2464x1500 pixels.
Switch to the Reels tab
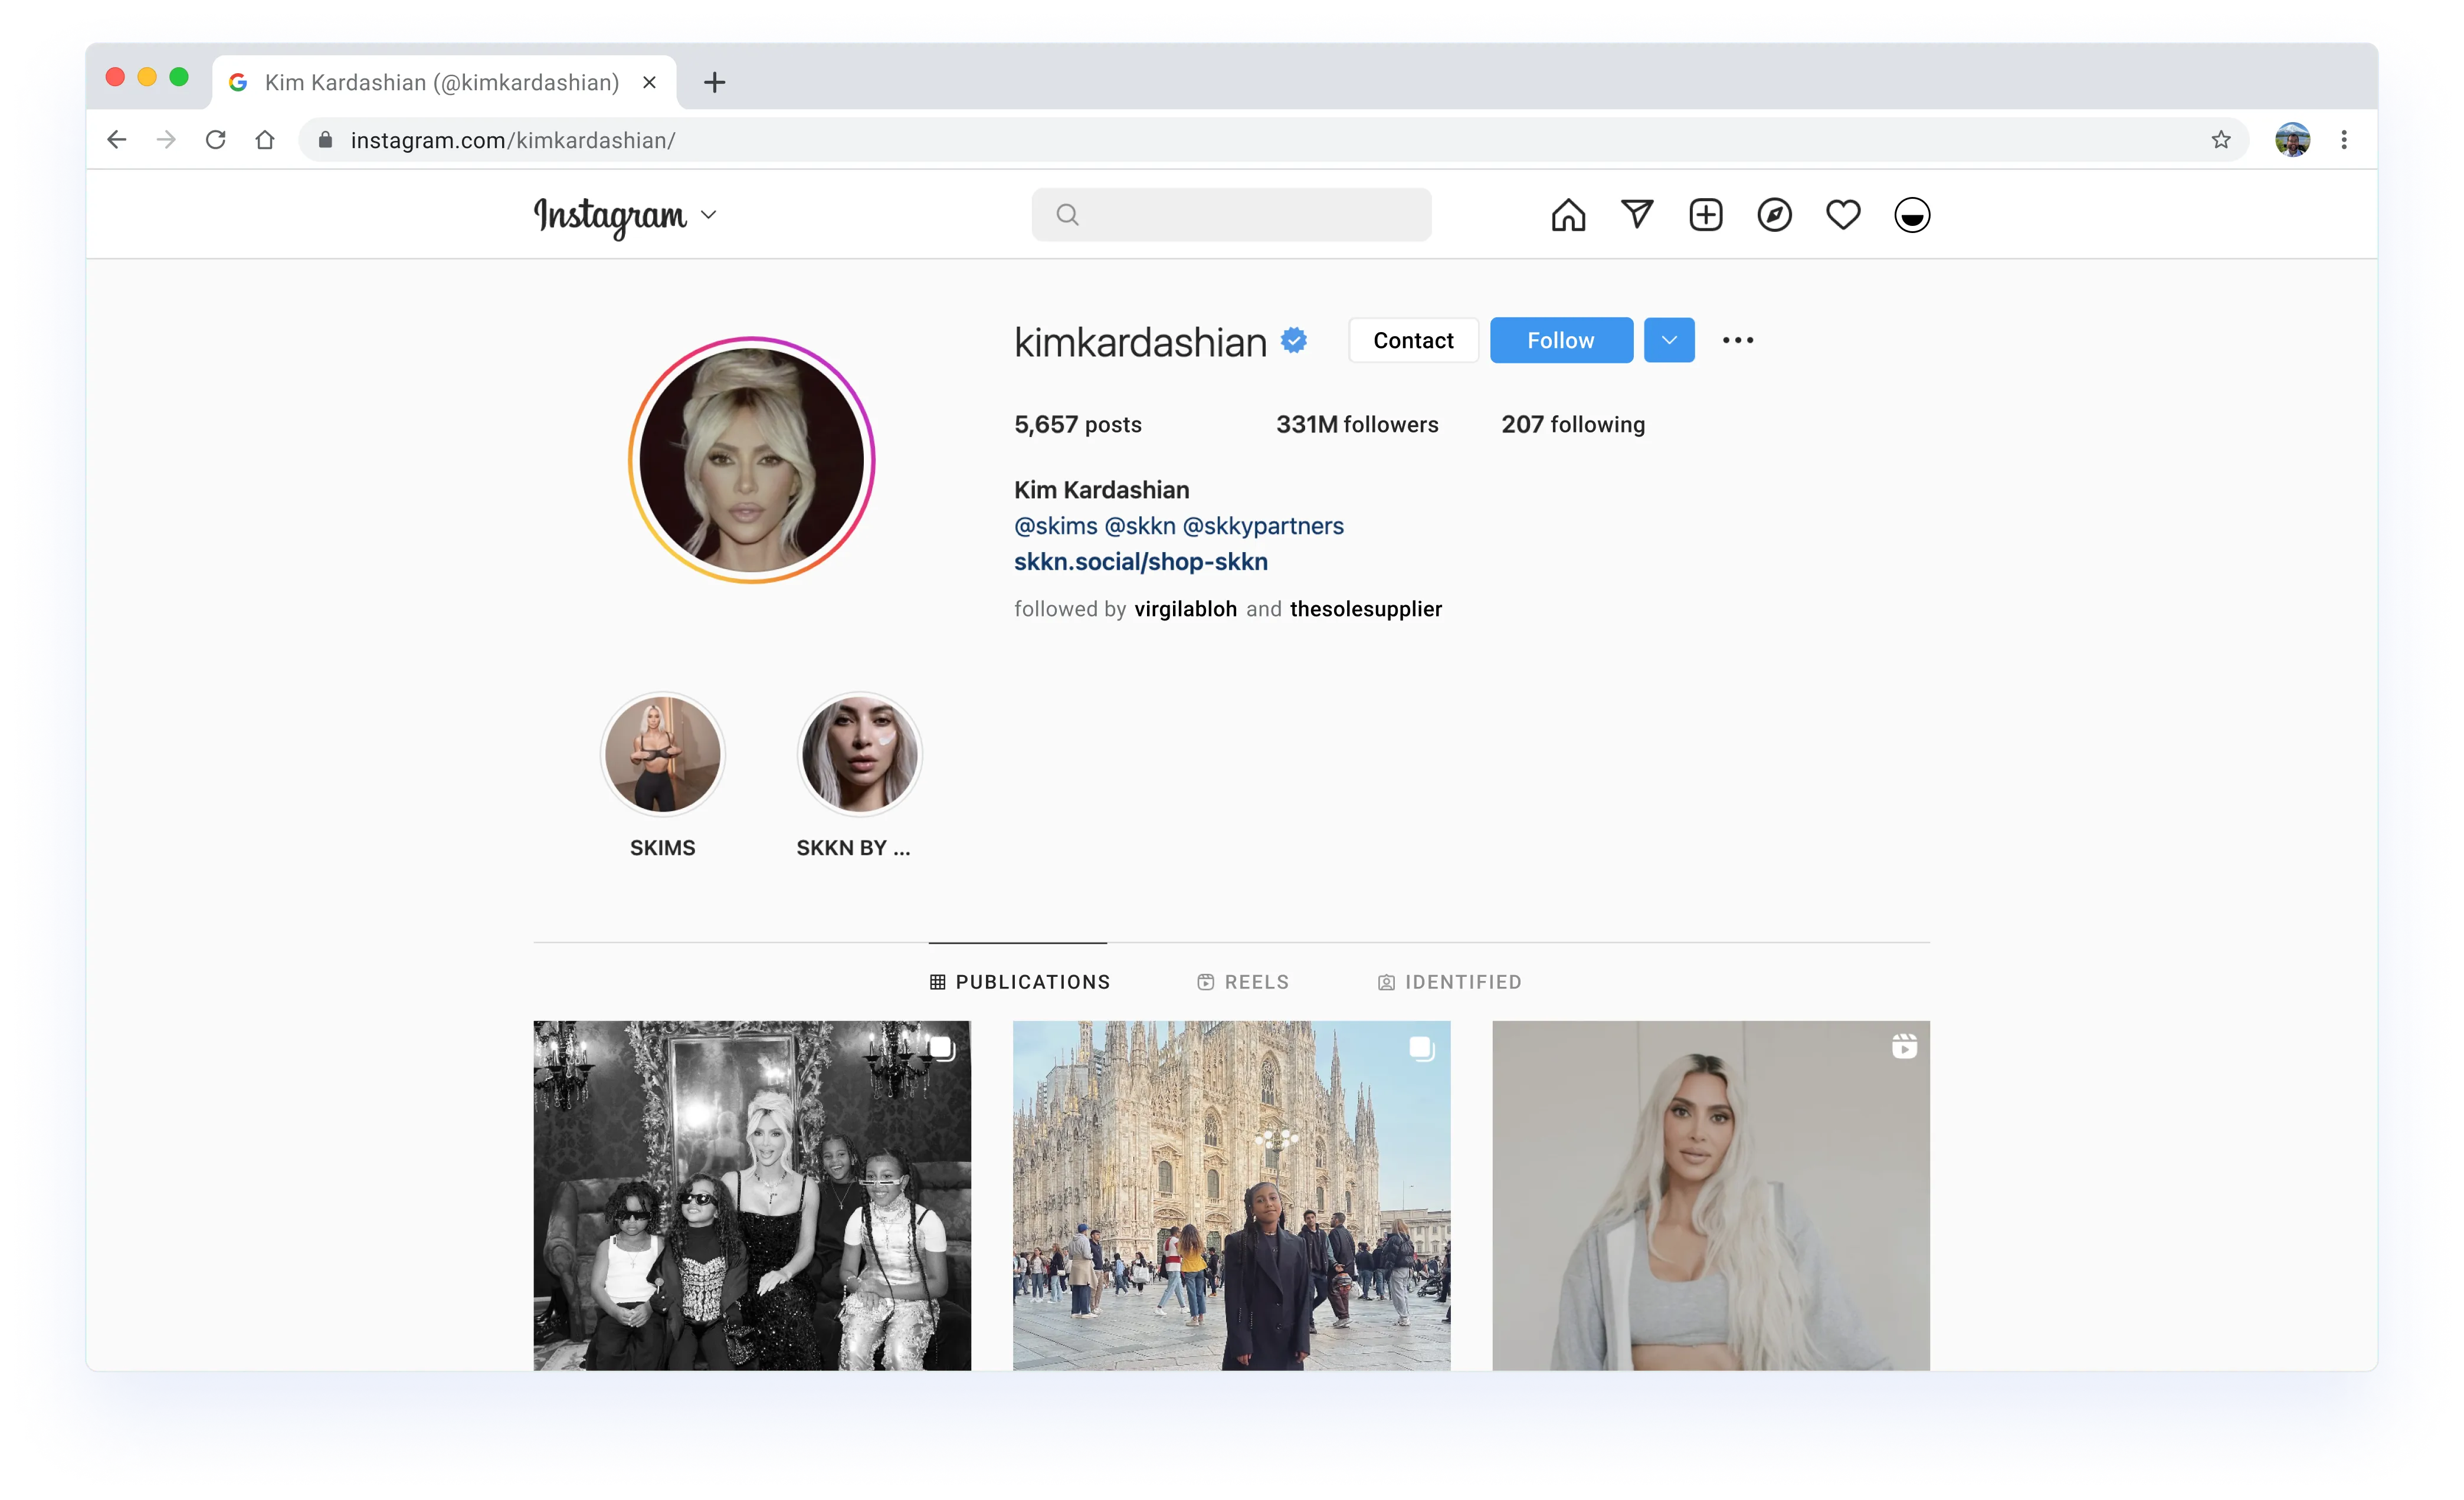(x=1243, y=982)
